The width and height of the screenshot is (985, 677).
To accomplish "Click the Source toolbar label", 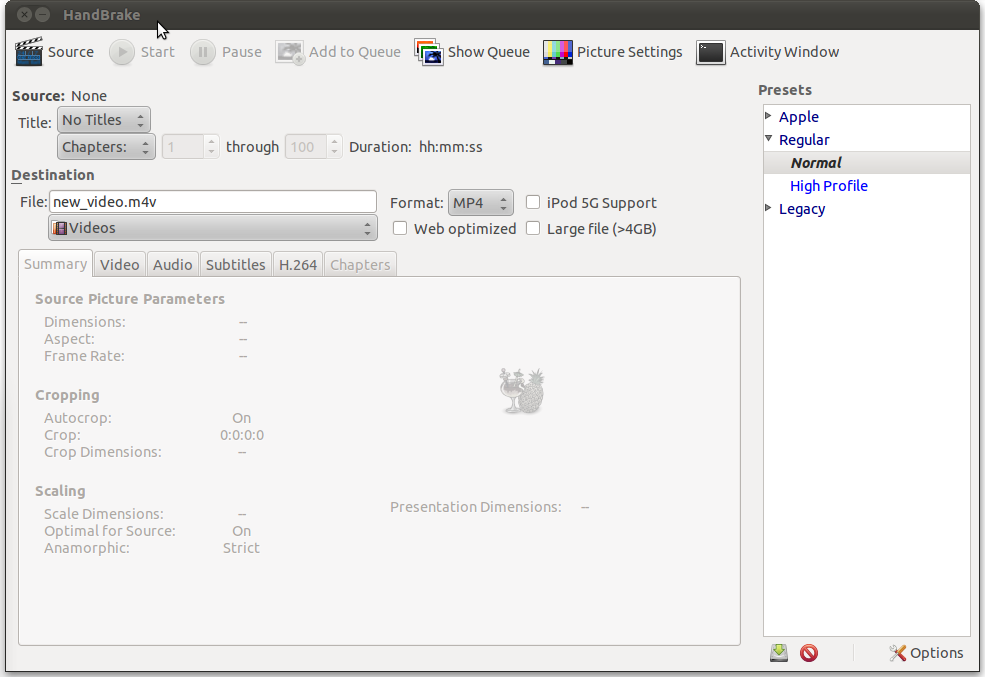I will [x=71, y=52].
